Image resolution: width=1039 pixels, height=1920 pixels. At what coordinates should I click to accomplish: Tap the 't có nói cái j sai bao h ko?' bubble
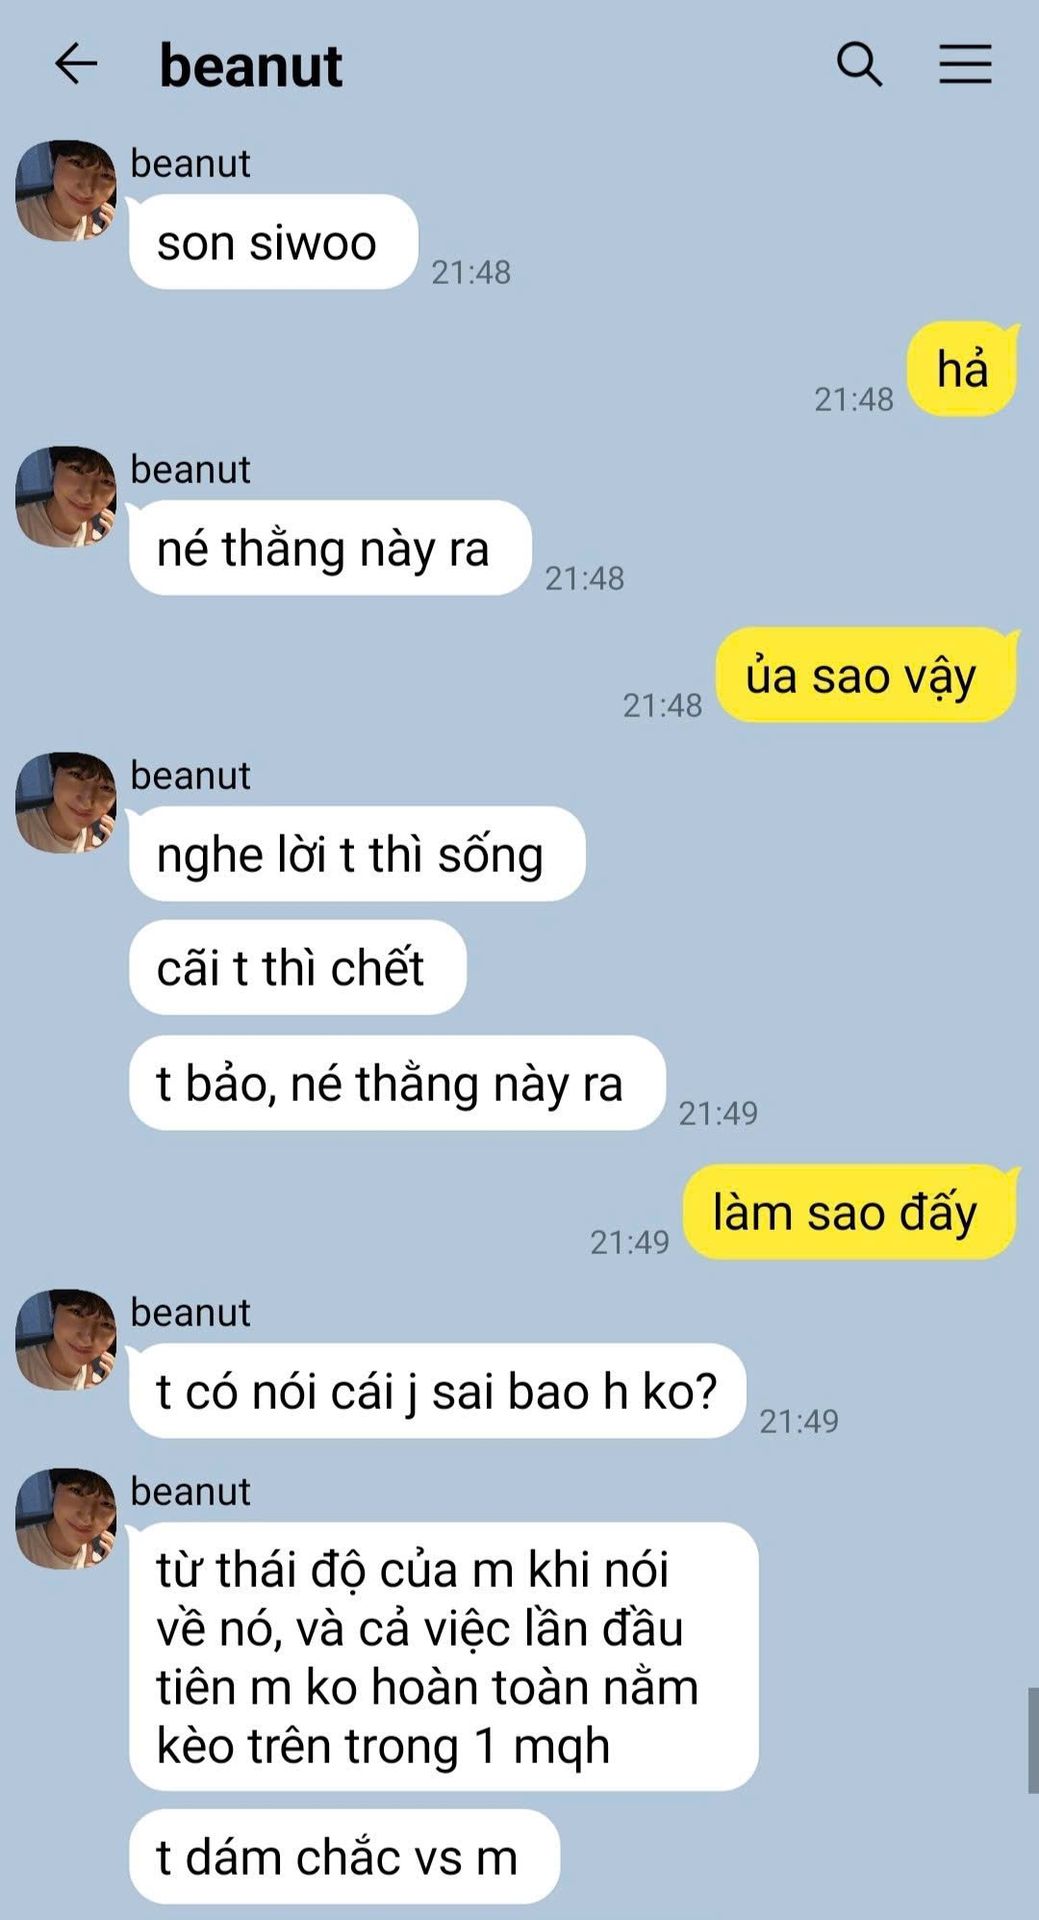(x=437, y=1391)
